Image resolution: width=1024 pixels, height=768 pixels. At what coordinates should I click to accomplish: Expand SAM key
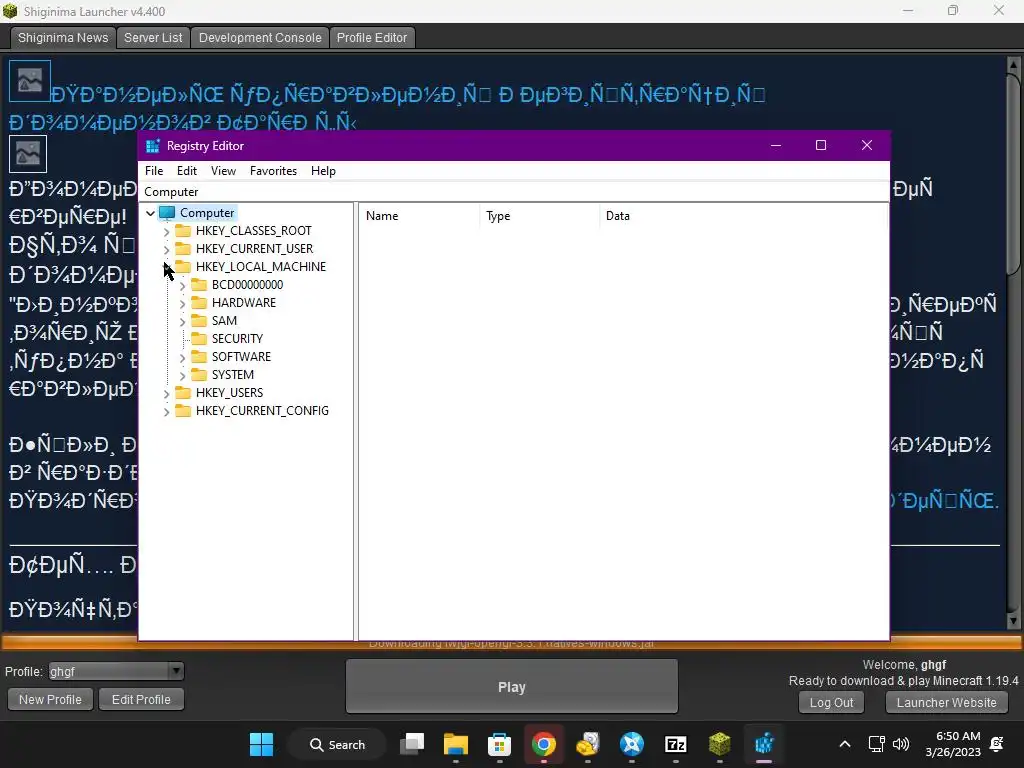coord(183,321)
